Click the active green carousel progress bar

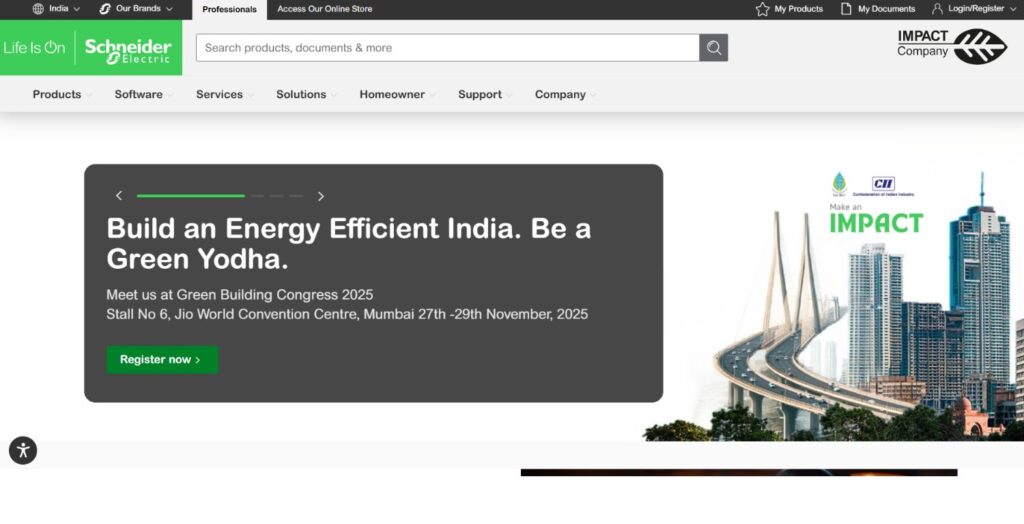[191, 196]
